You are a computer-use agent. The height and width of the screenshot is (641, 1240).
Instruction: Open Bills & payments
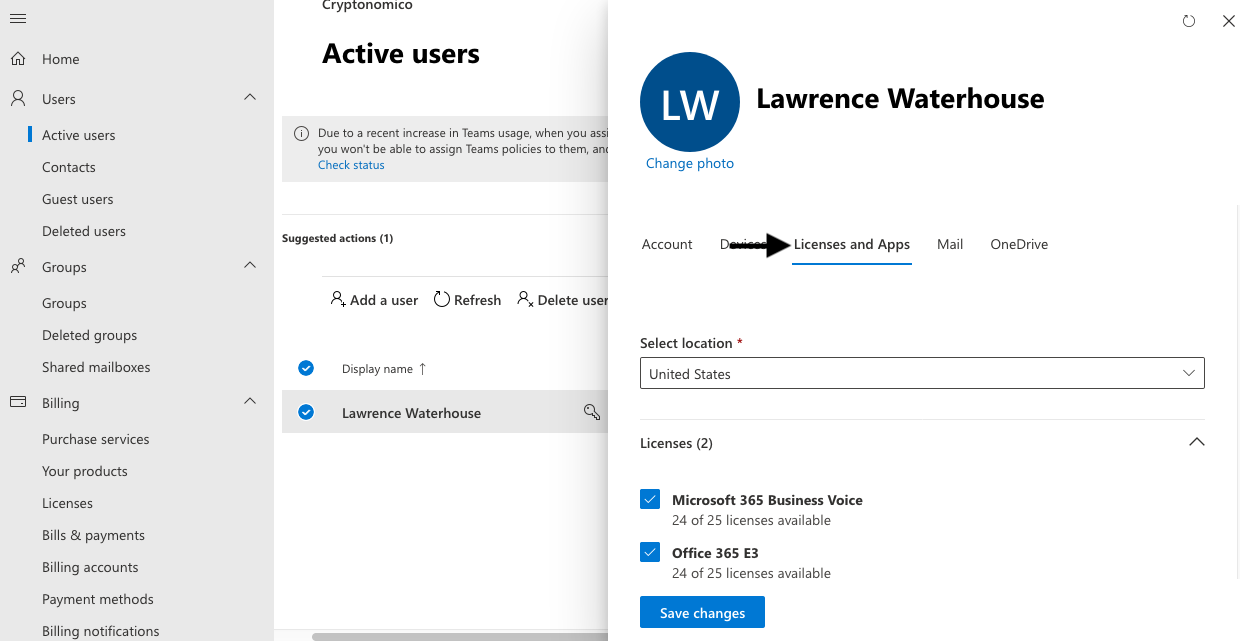93,535
